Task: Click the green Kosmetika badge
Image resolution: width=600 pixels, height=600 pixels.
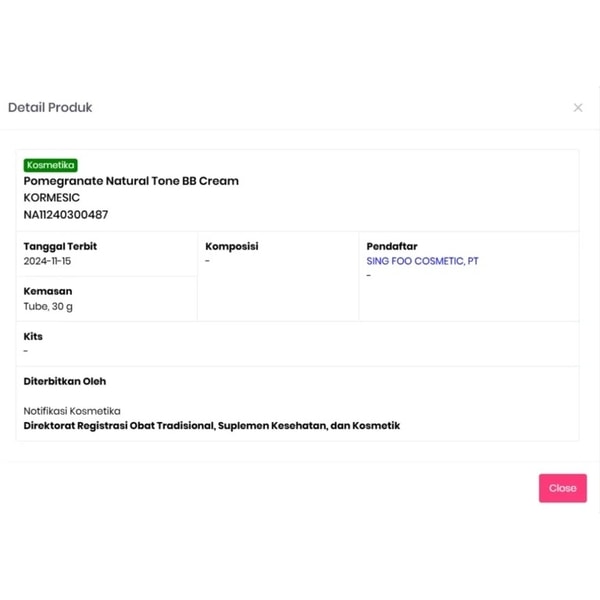Action: [51, 166]
